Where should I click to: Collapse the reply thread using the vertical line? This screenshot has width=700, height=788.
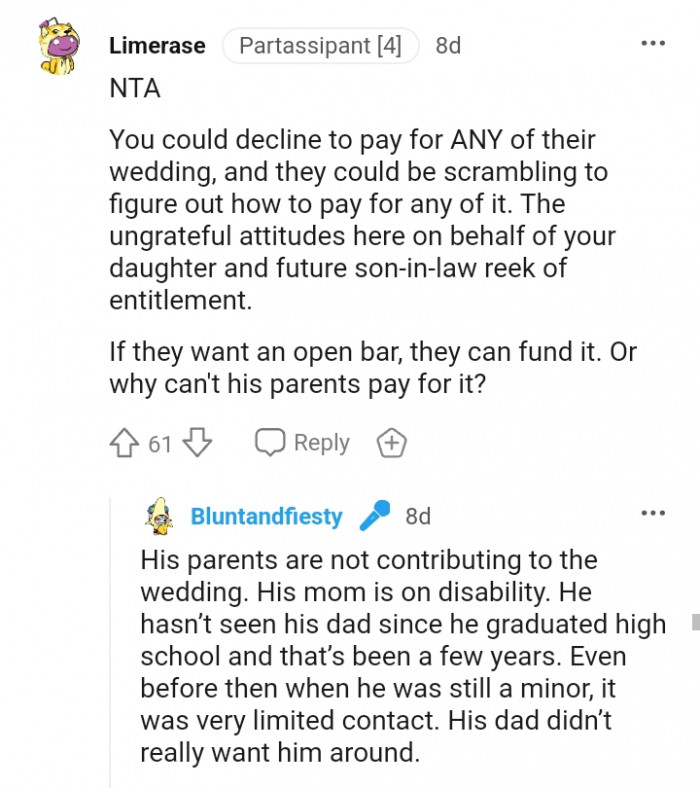[111, 650]
